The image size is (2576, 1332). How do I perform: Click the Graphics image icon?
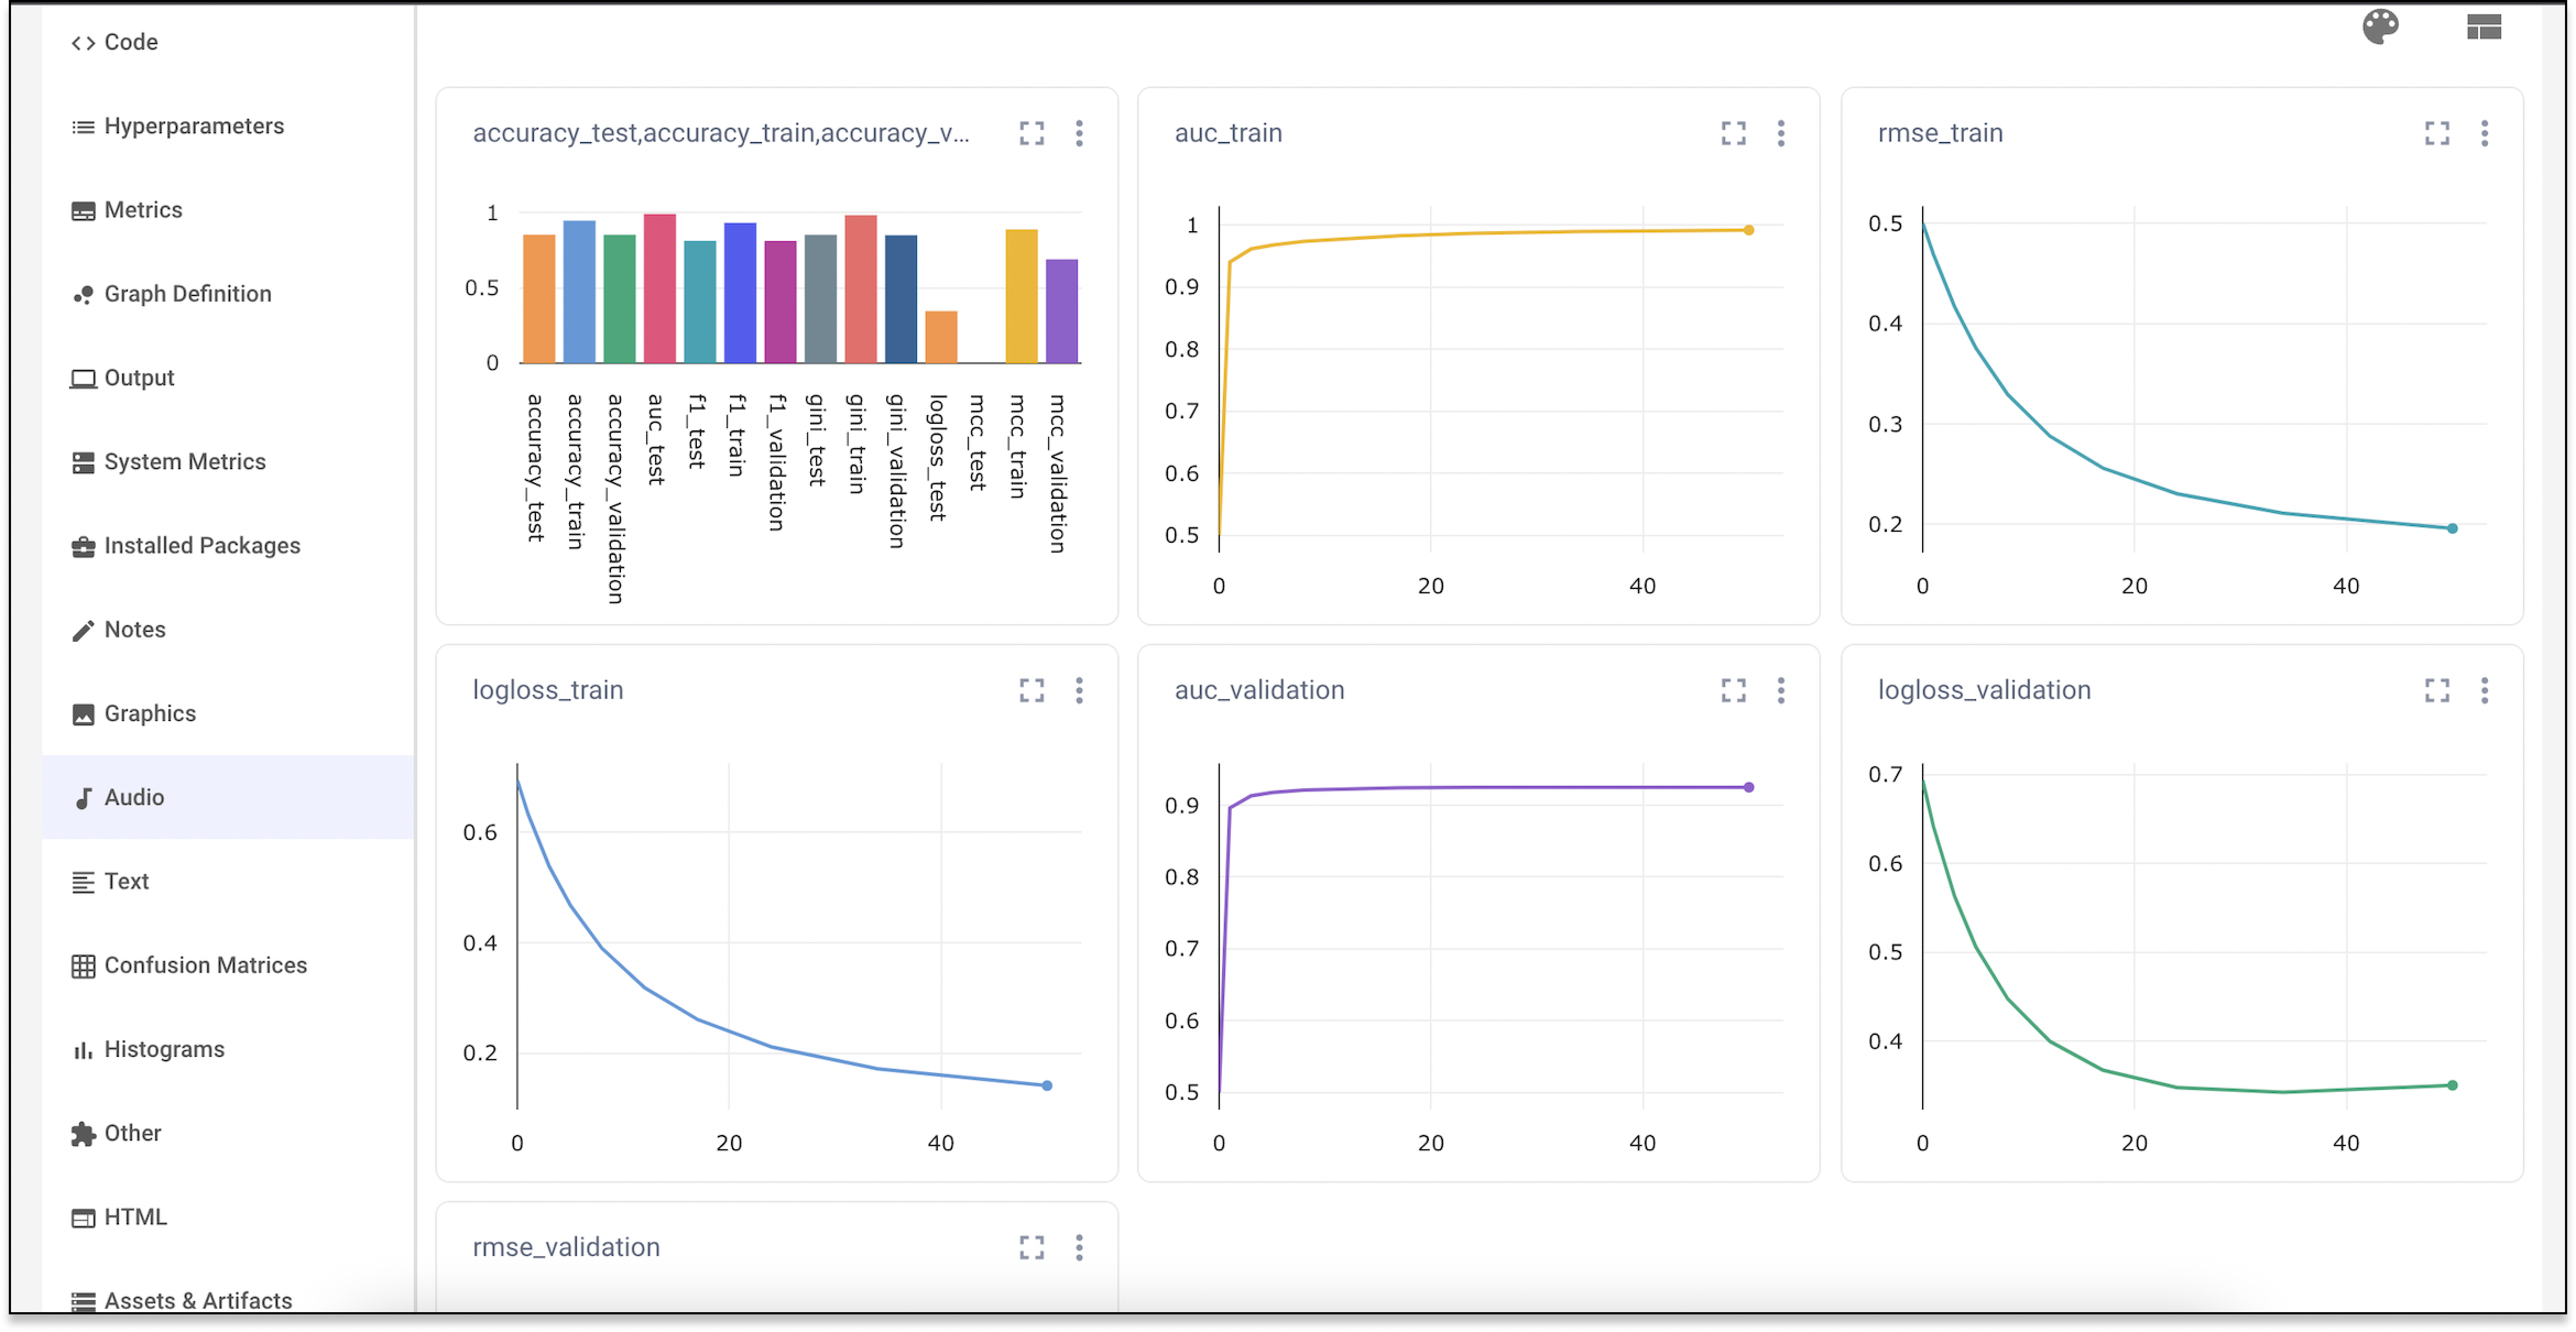[83, 714]
